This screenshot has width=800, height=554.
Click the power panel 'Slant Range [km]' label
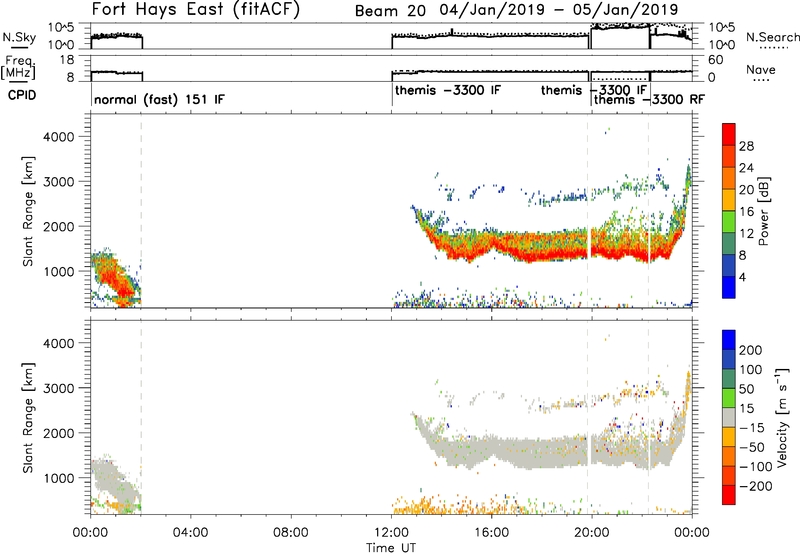[x=28, y=211]
